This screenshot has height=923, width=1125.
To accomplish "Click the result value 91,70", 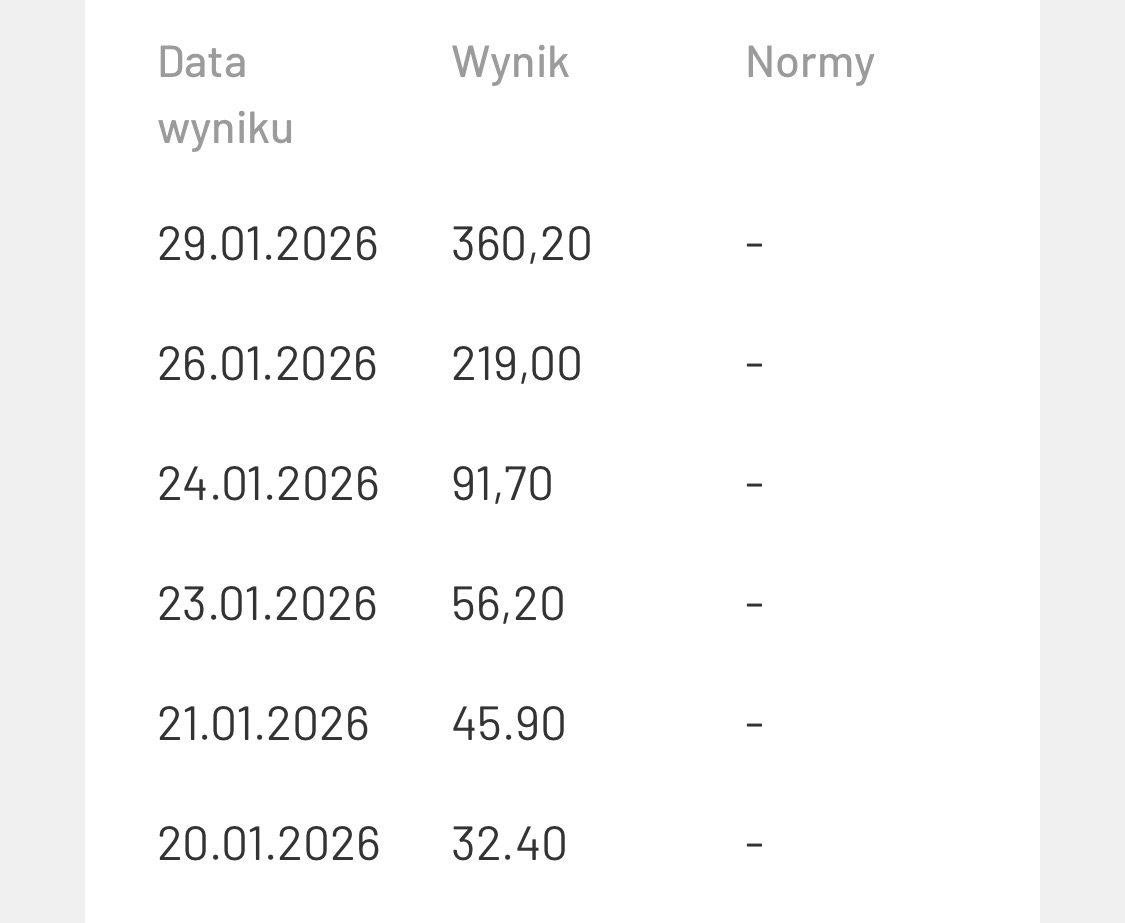I will point(502,484).
